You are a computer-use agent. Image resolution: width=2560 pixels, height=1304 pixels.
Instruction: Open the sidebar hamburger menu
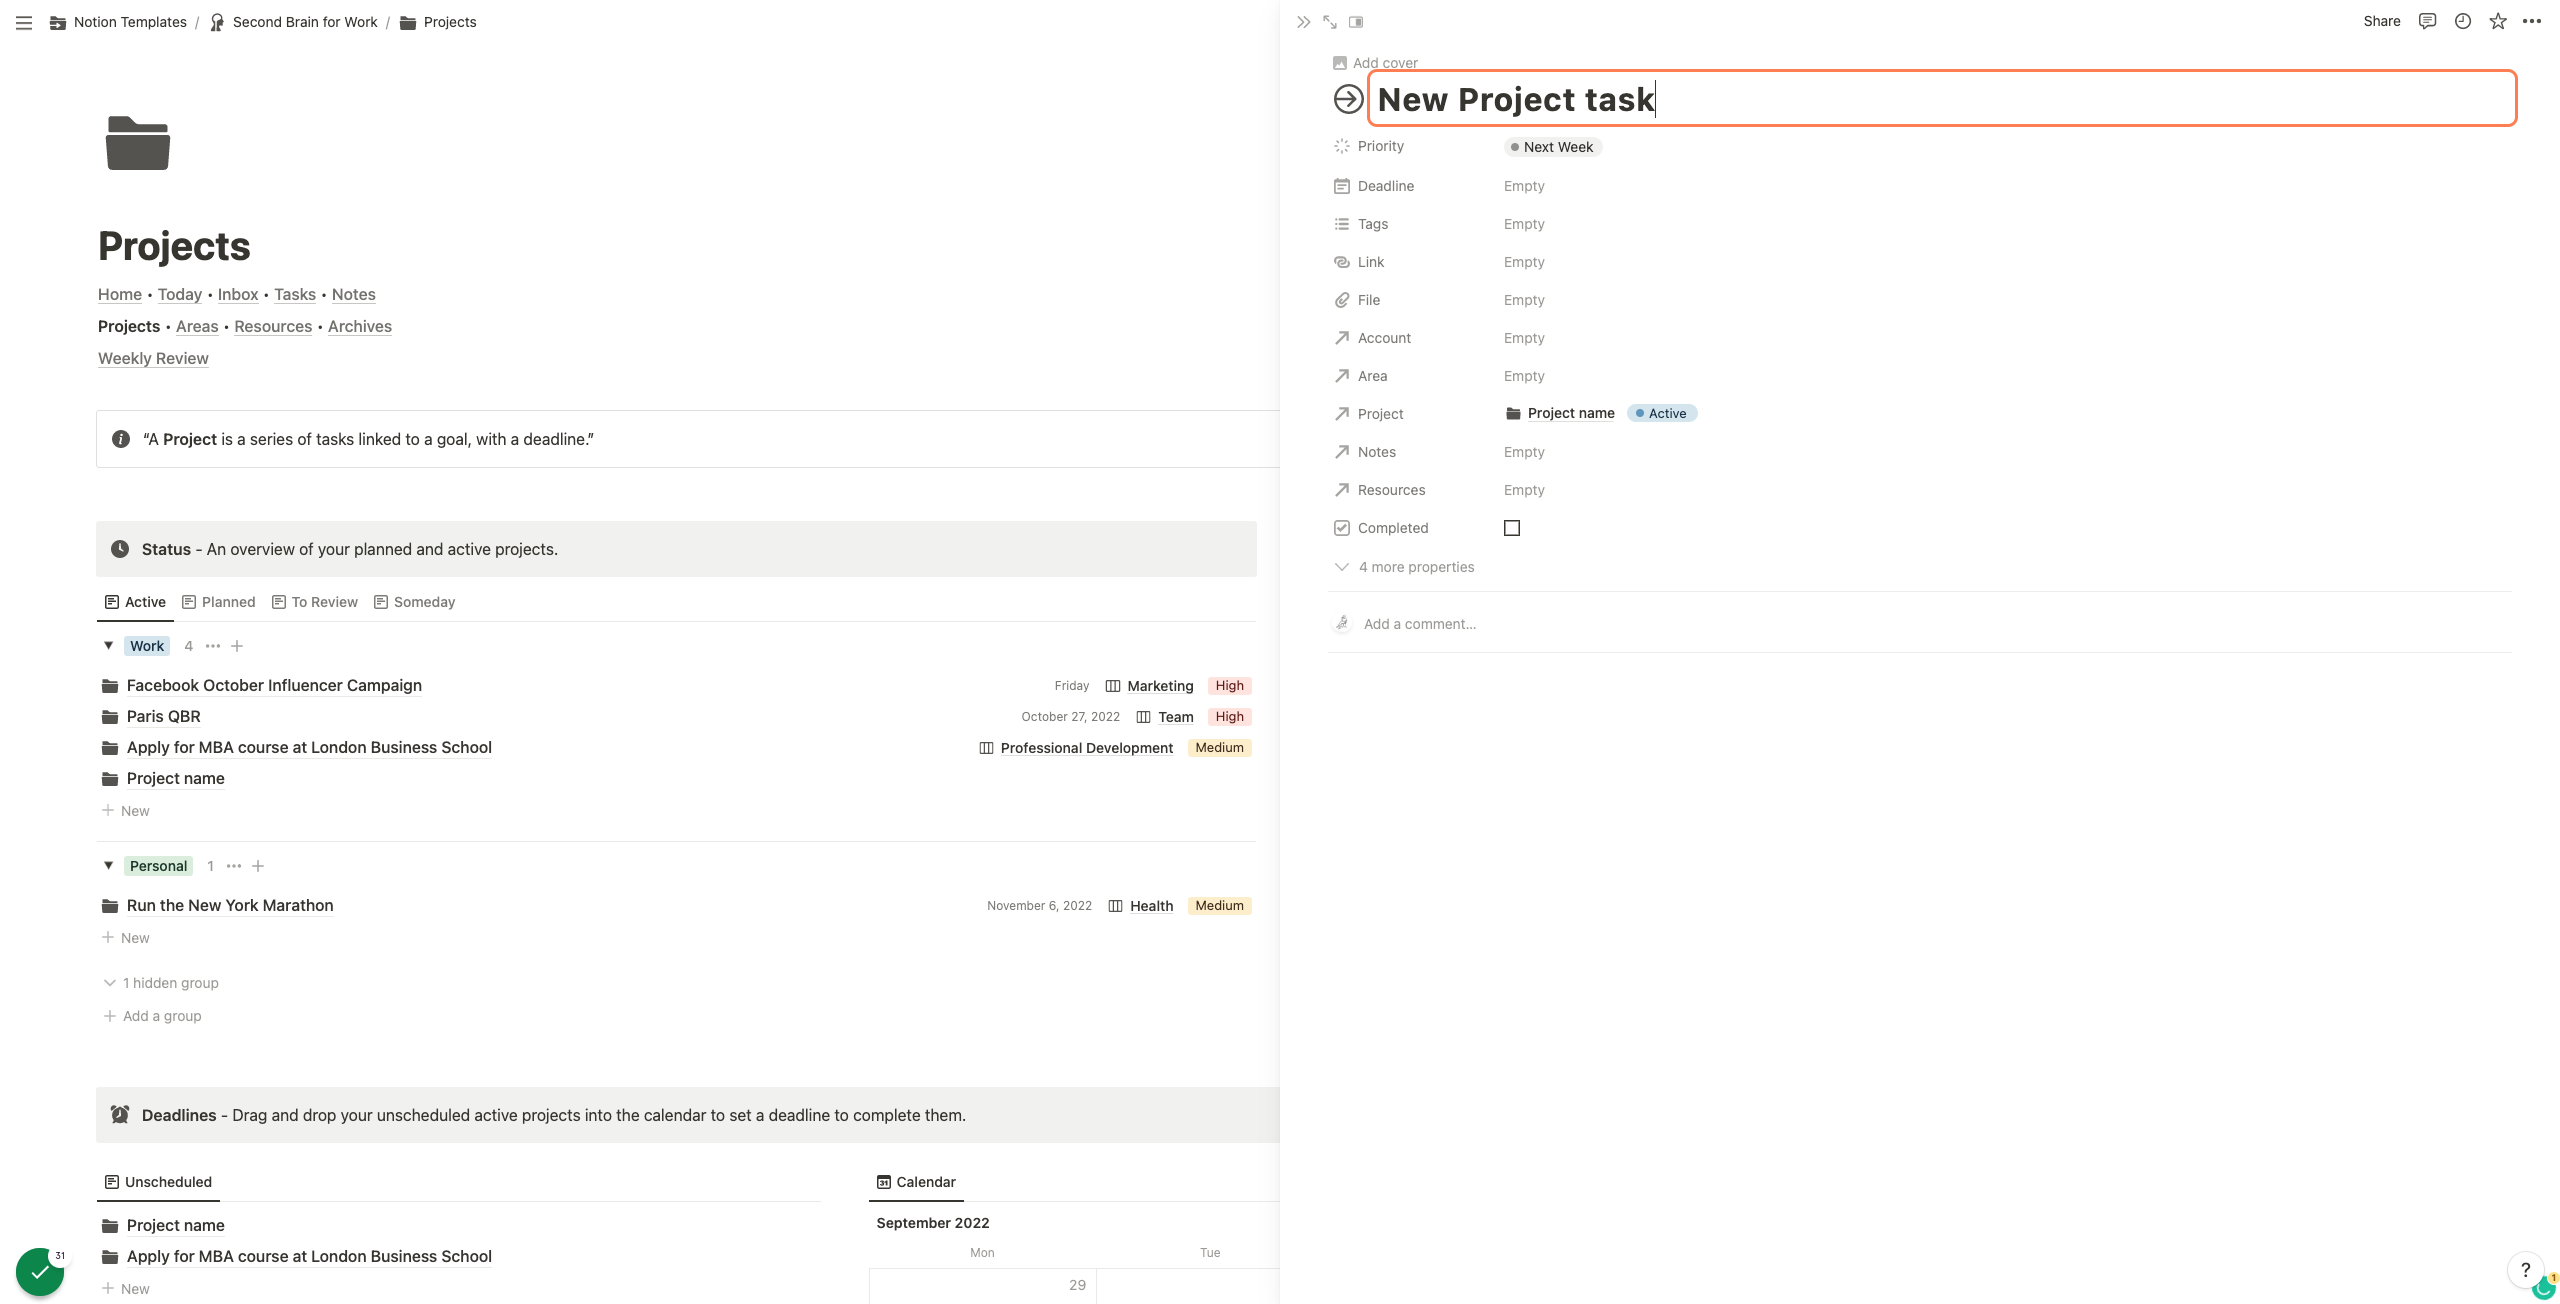(x=24, y=22)
